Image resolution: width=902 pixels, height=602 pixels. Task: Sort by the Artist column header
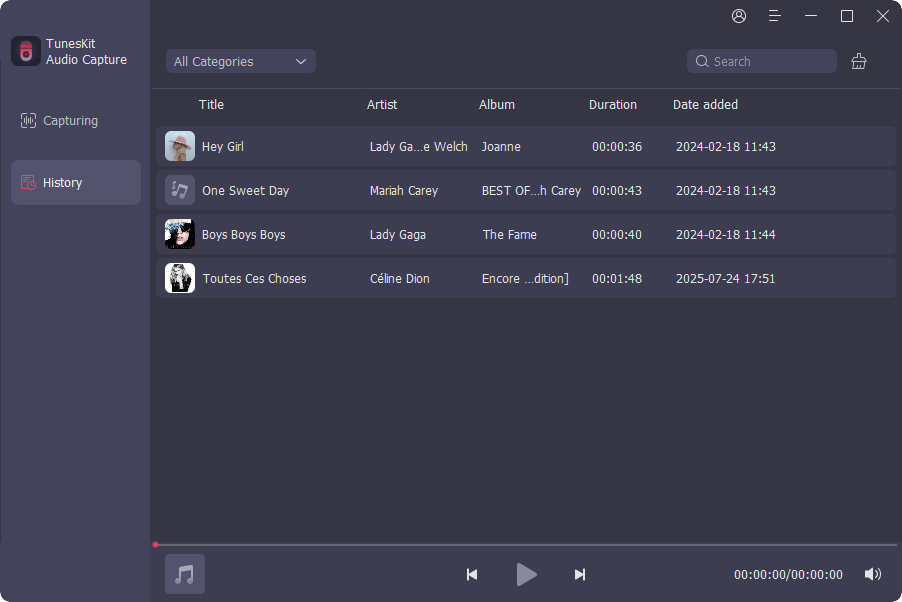coord(382,105)
